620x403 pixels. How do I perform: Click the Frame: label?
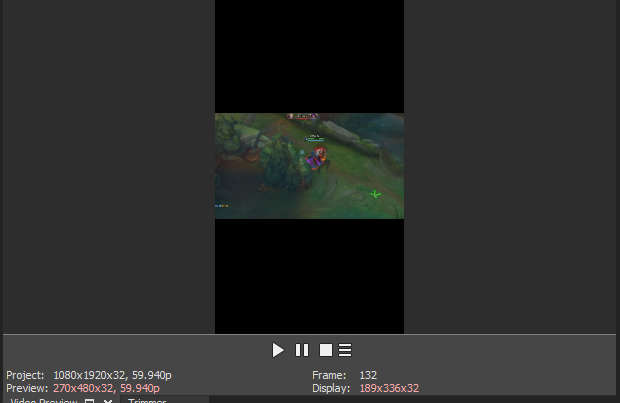click(x=329, y=375)
